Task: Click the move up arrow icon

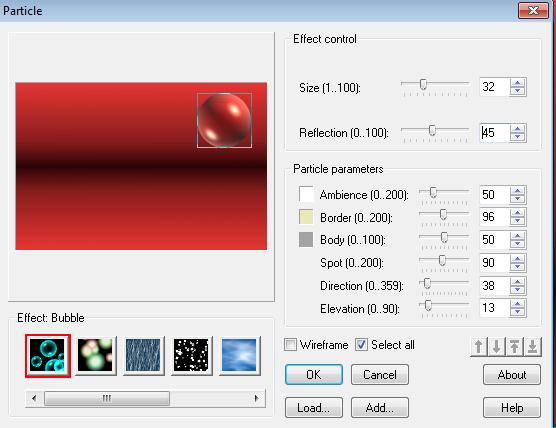Action: coord(479,346)
